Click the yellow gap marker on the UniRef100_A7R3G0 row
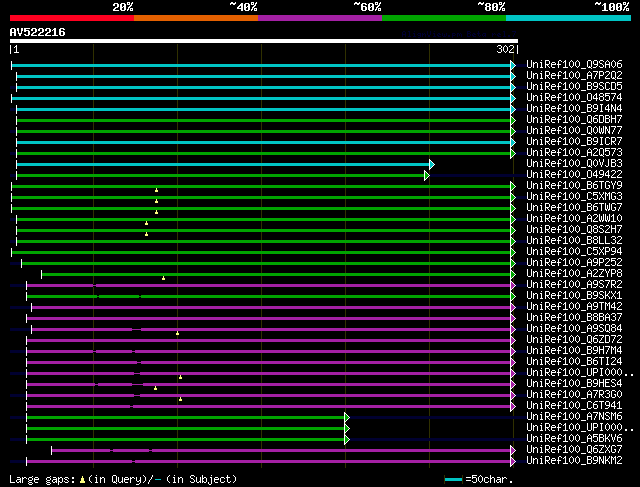The height and width of the screenshot is (487, 640). click(180, 398)
